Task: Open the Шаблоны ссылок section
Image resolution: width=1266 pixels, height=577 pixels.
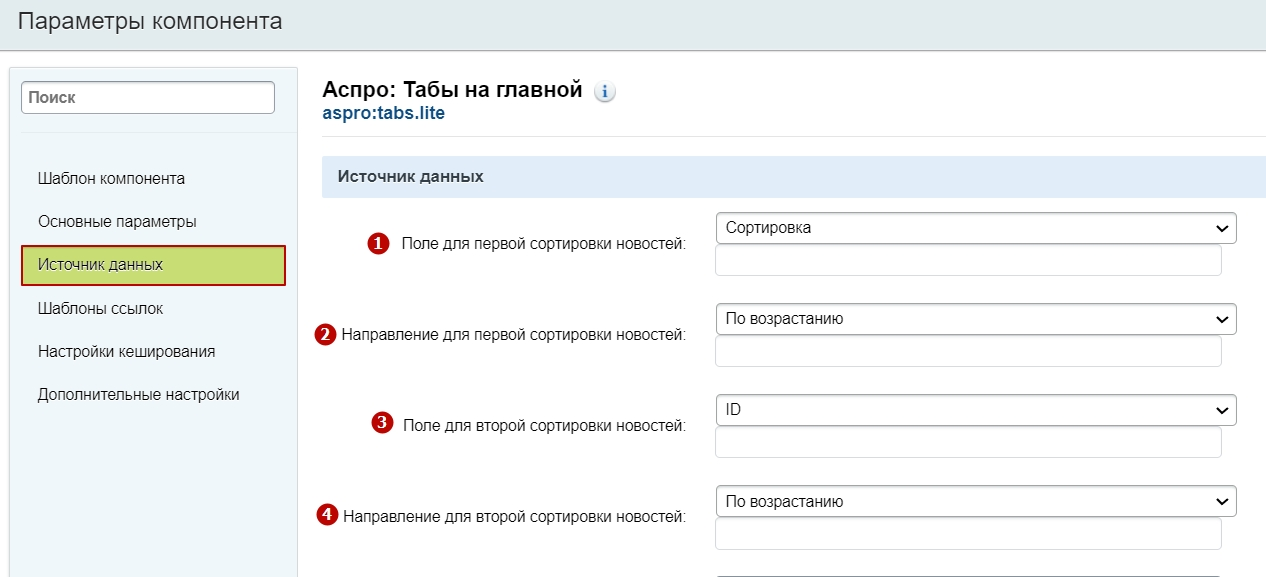Action: (100, 309)
